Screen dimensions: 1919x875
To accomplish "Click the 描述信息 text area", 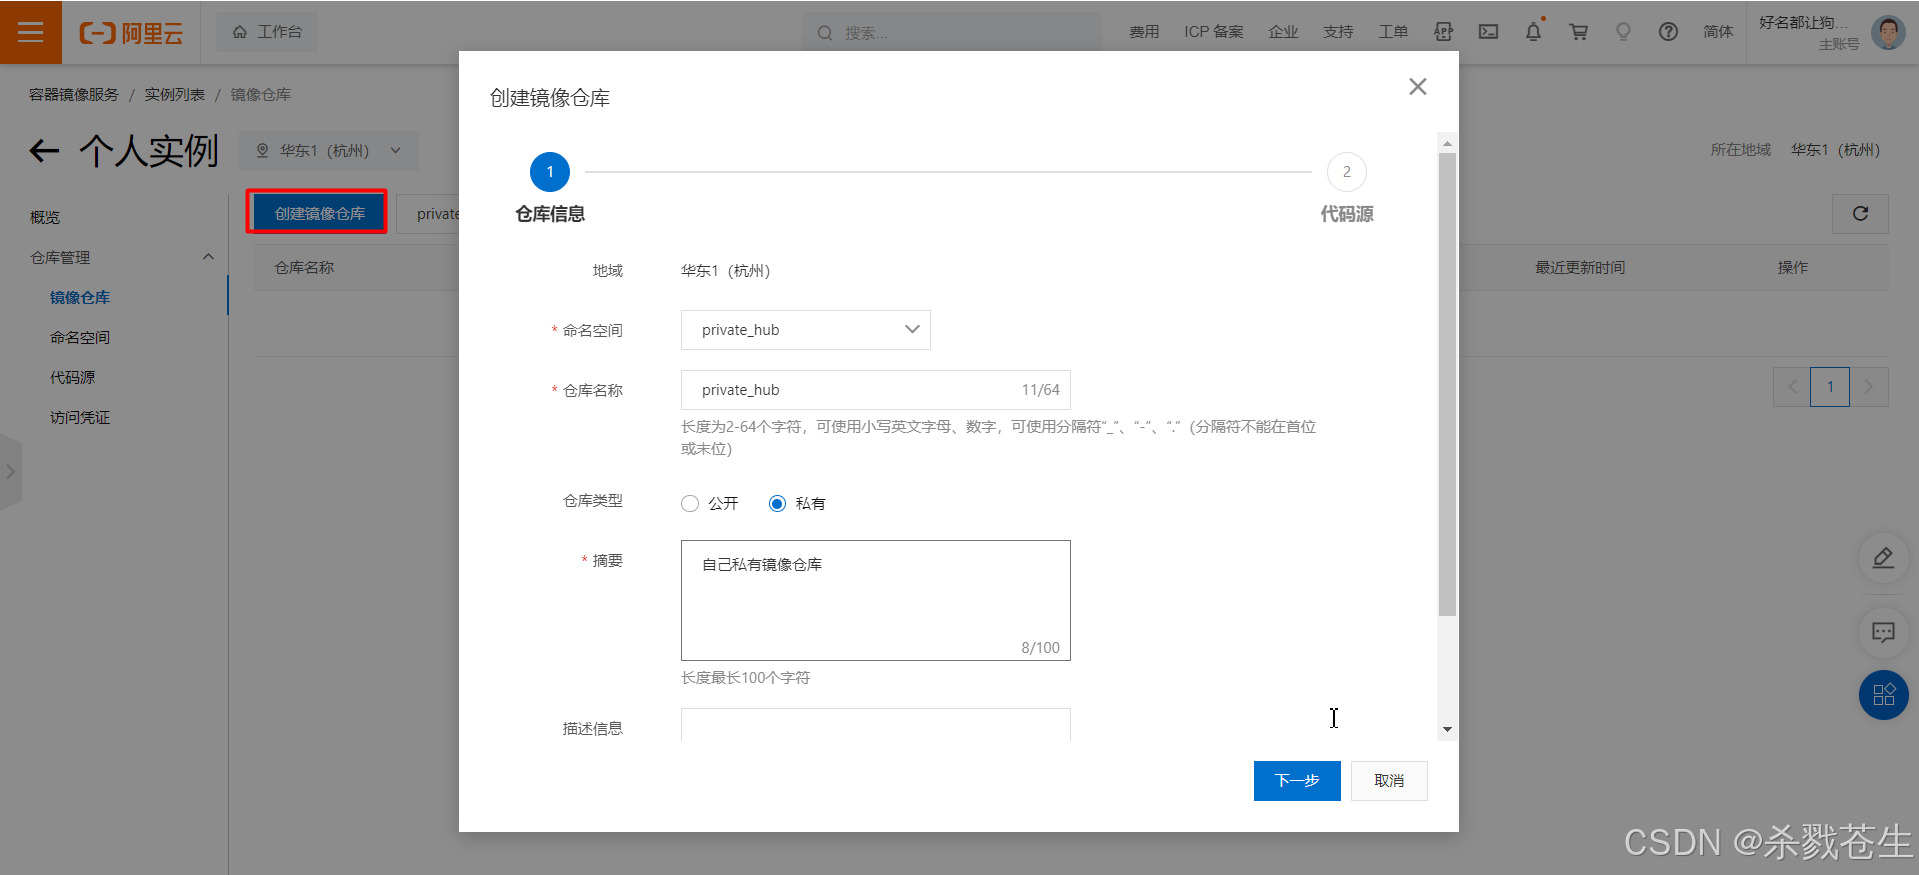I will (875, 725).
